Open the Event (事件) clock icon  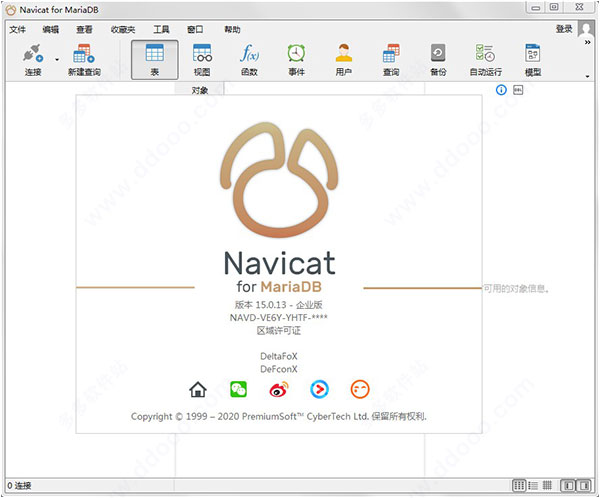[297, 60]
